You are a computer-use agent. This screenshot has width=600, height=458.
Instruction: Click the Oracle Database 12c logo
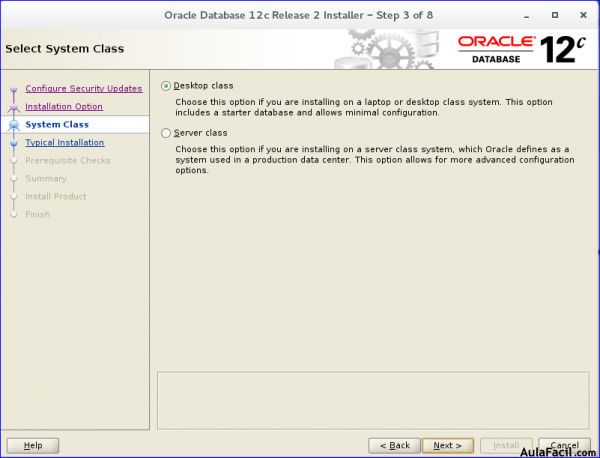[522, 49]
